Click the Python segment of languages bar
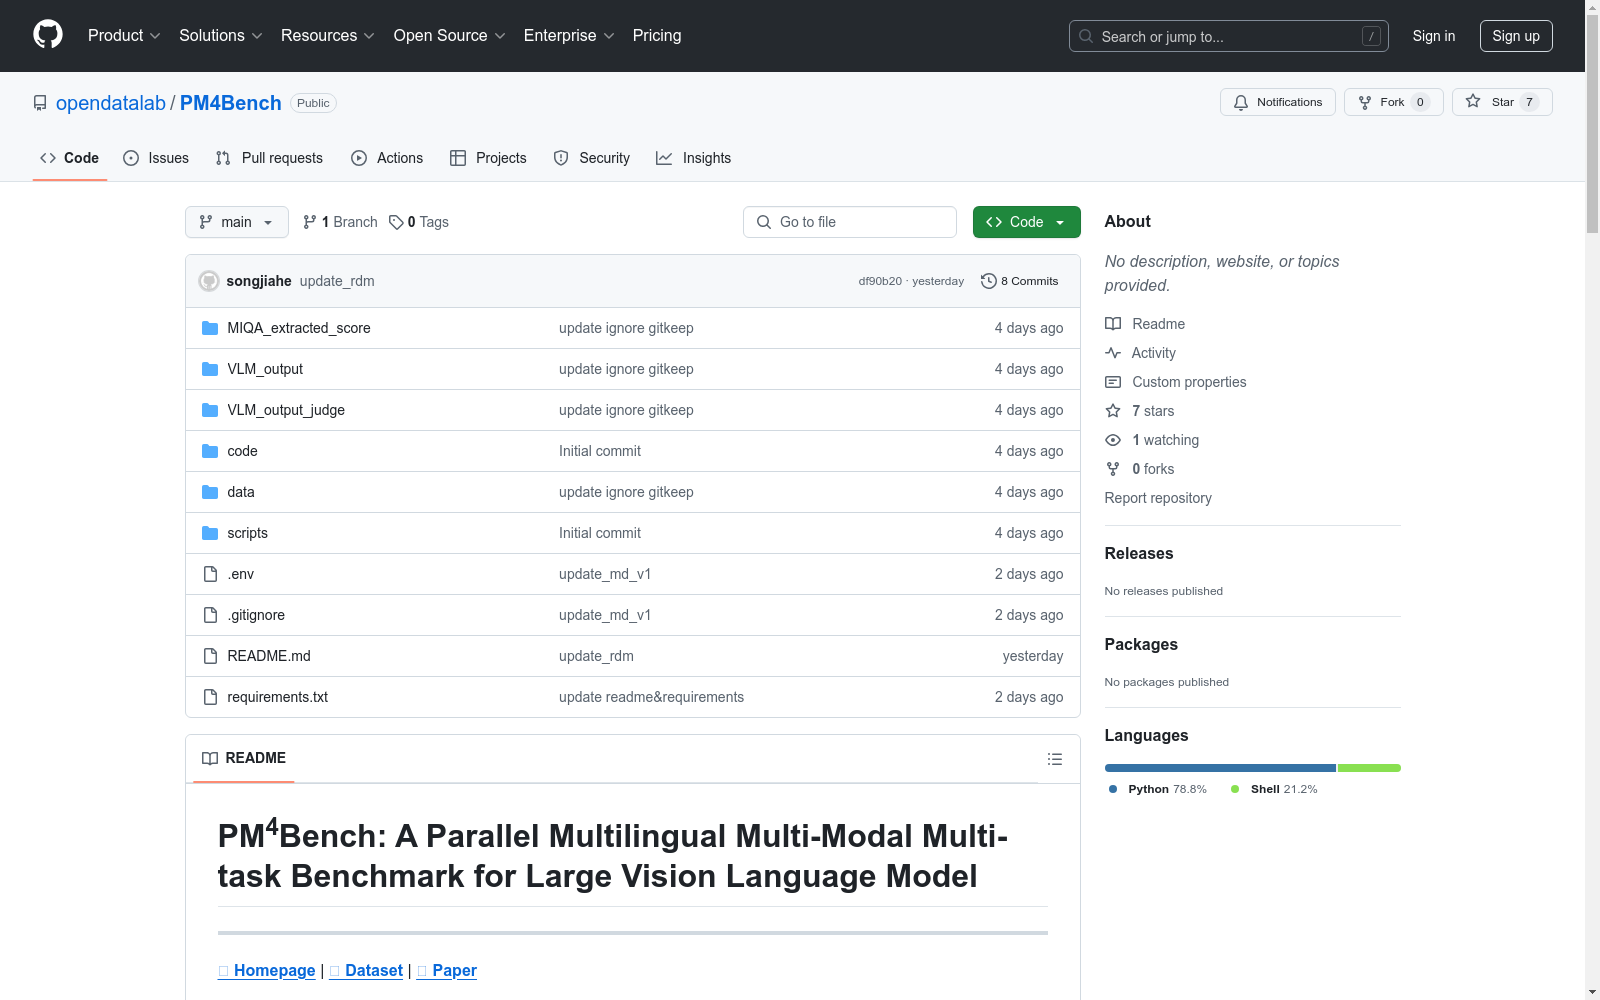Screen dimensions: 1600x1000 (1220, 768)
